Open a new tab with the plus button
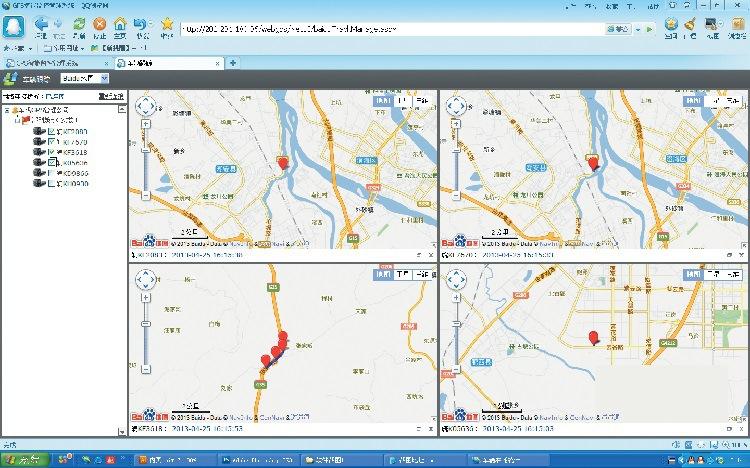The width and height of the screenshot is (750, 468). click(x=233, y=63)
